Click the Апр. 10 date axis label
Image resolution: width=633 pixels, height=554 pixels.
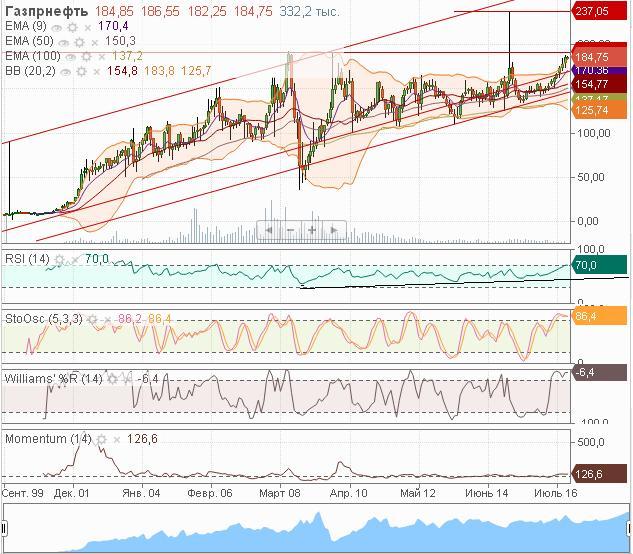point(348,493)
